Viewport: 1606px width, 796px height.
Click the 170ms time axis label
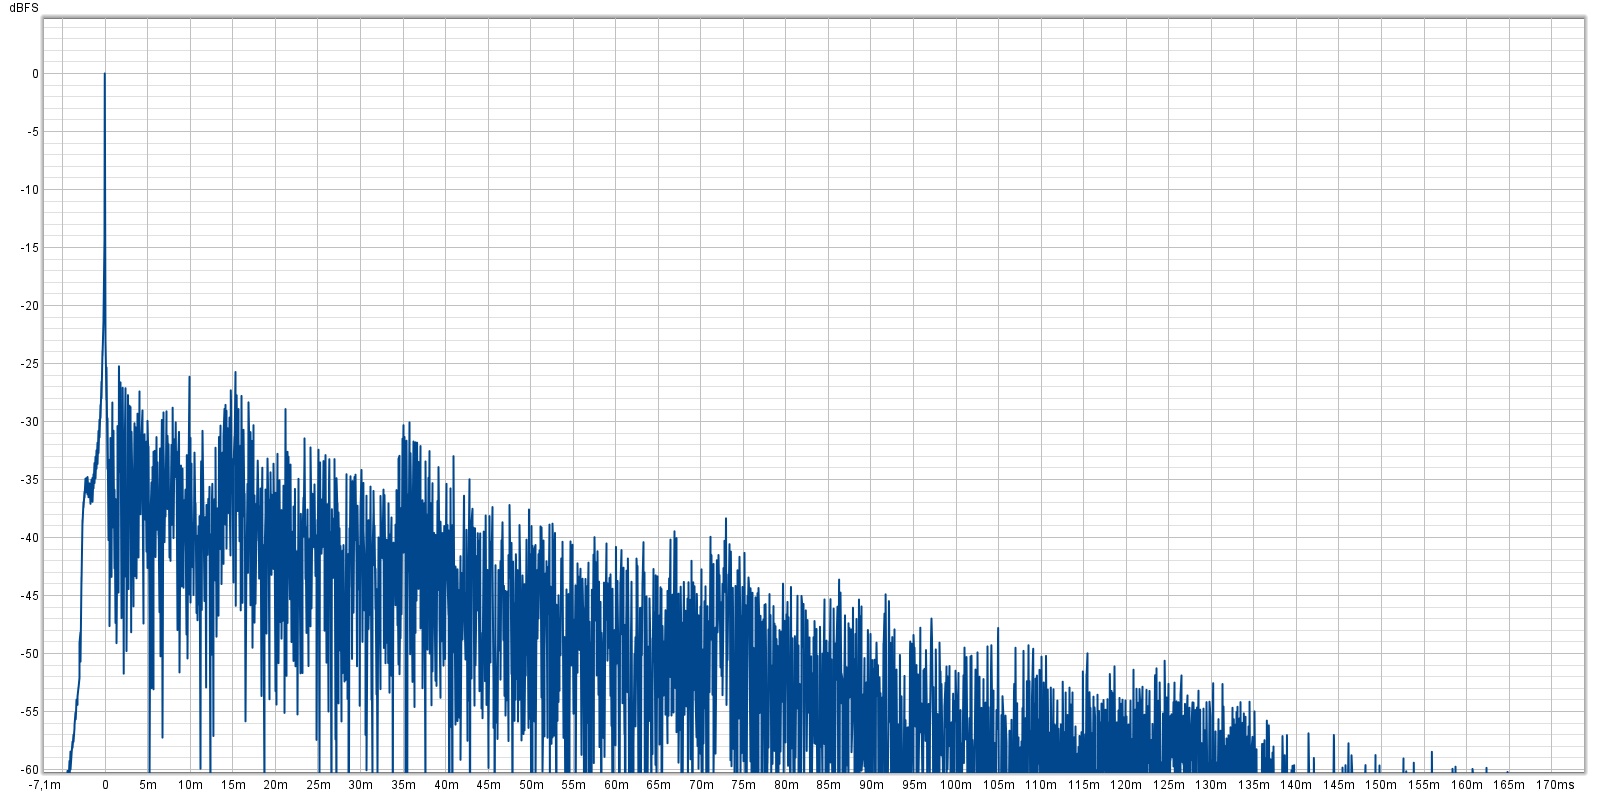click(1555, 785)
